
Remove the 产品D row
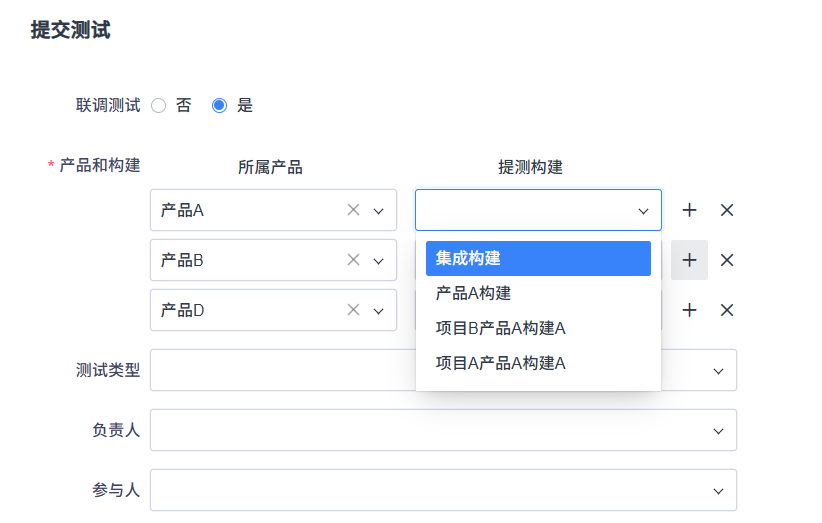pos(727,310)
